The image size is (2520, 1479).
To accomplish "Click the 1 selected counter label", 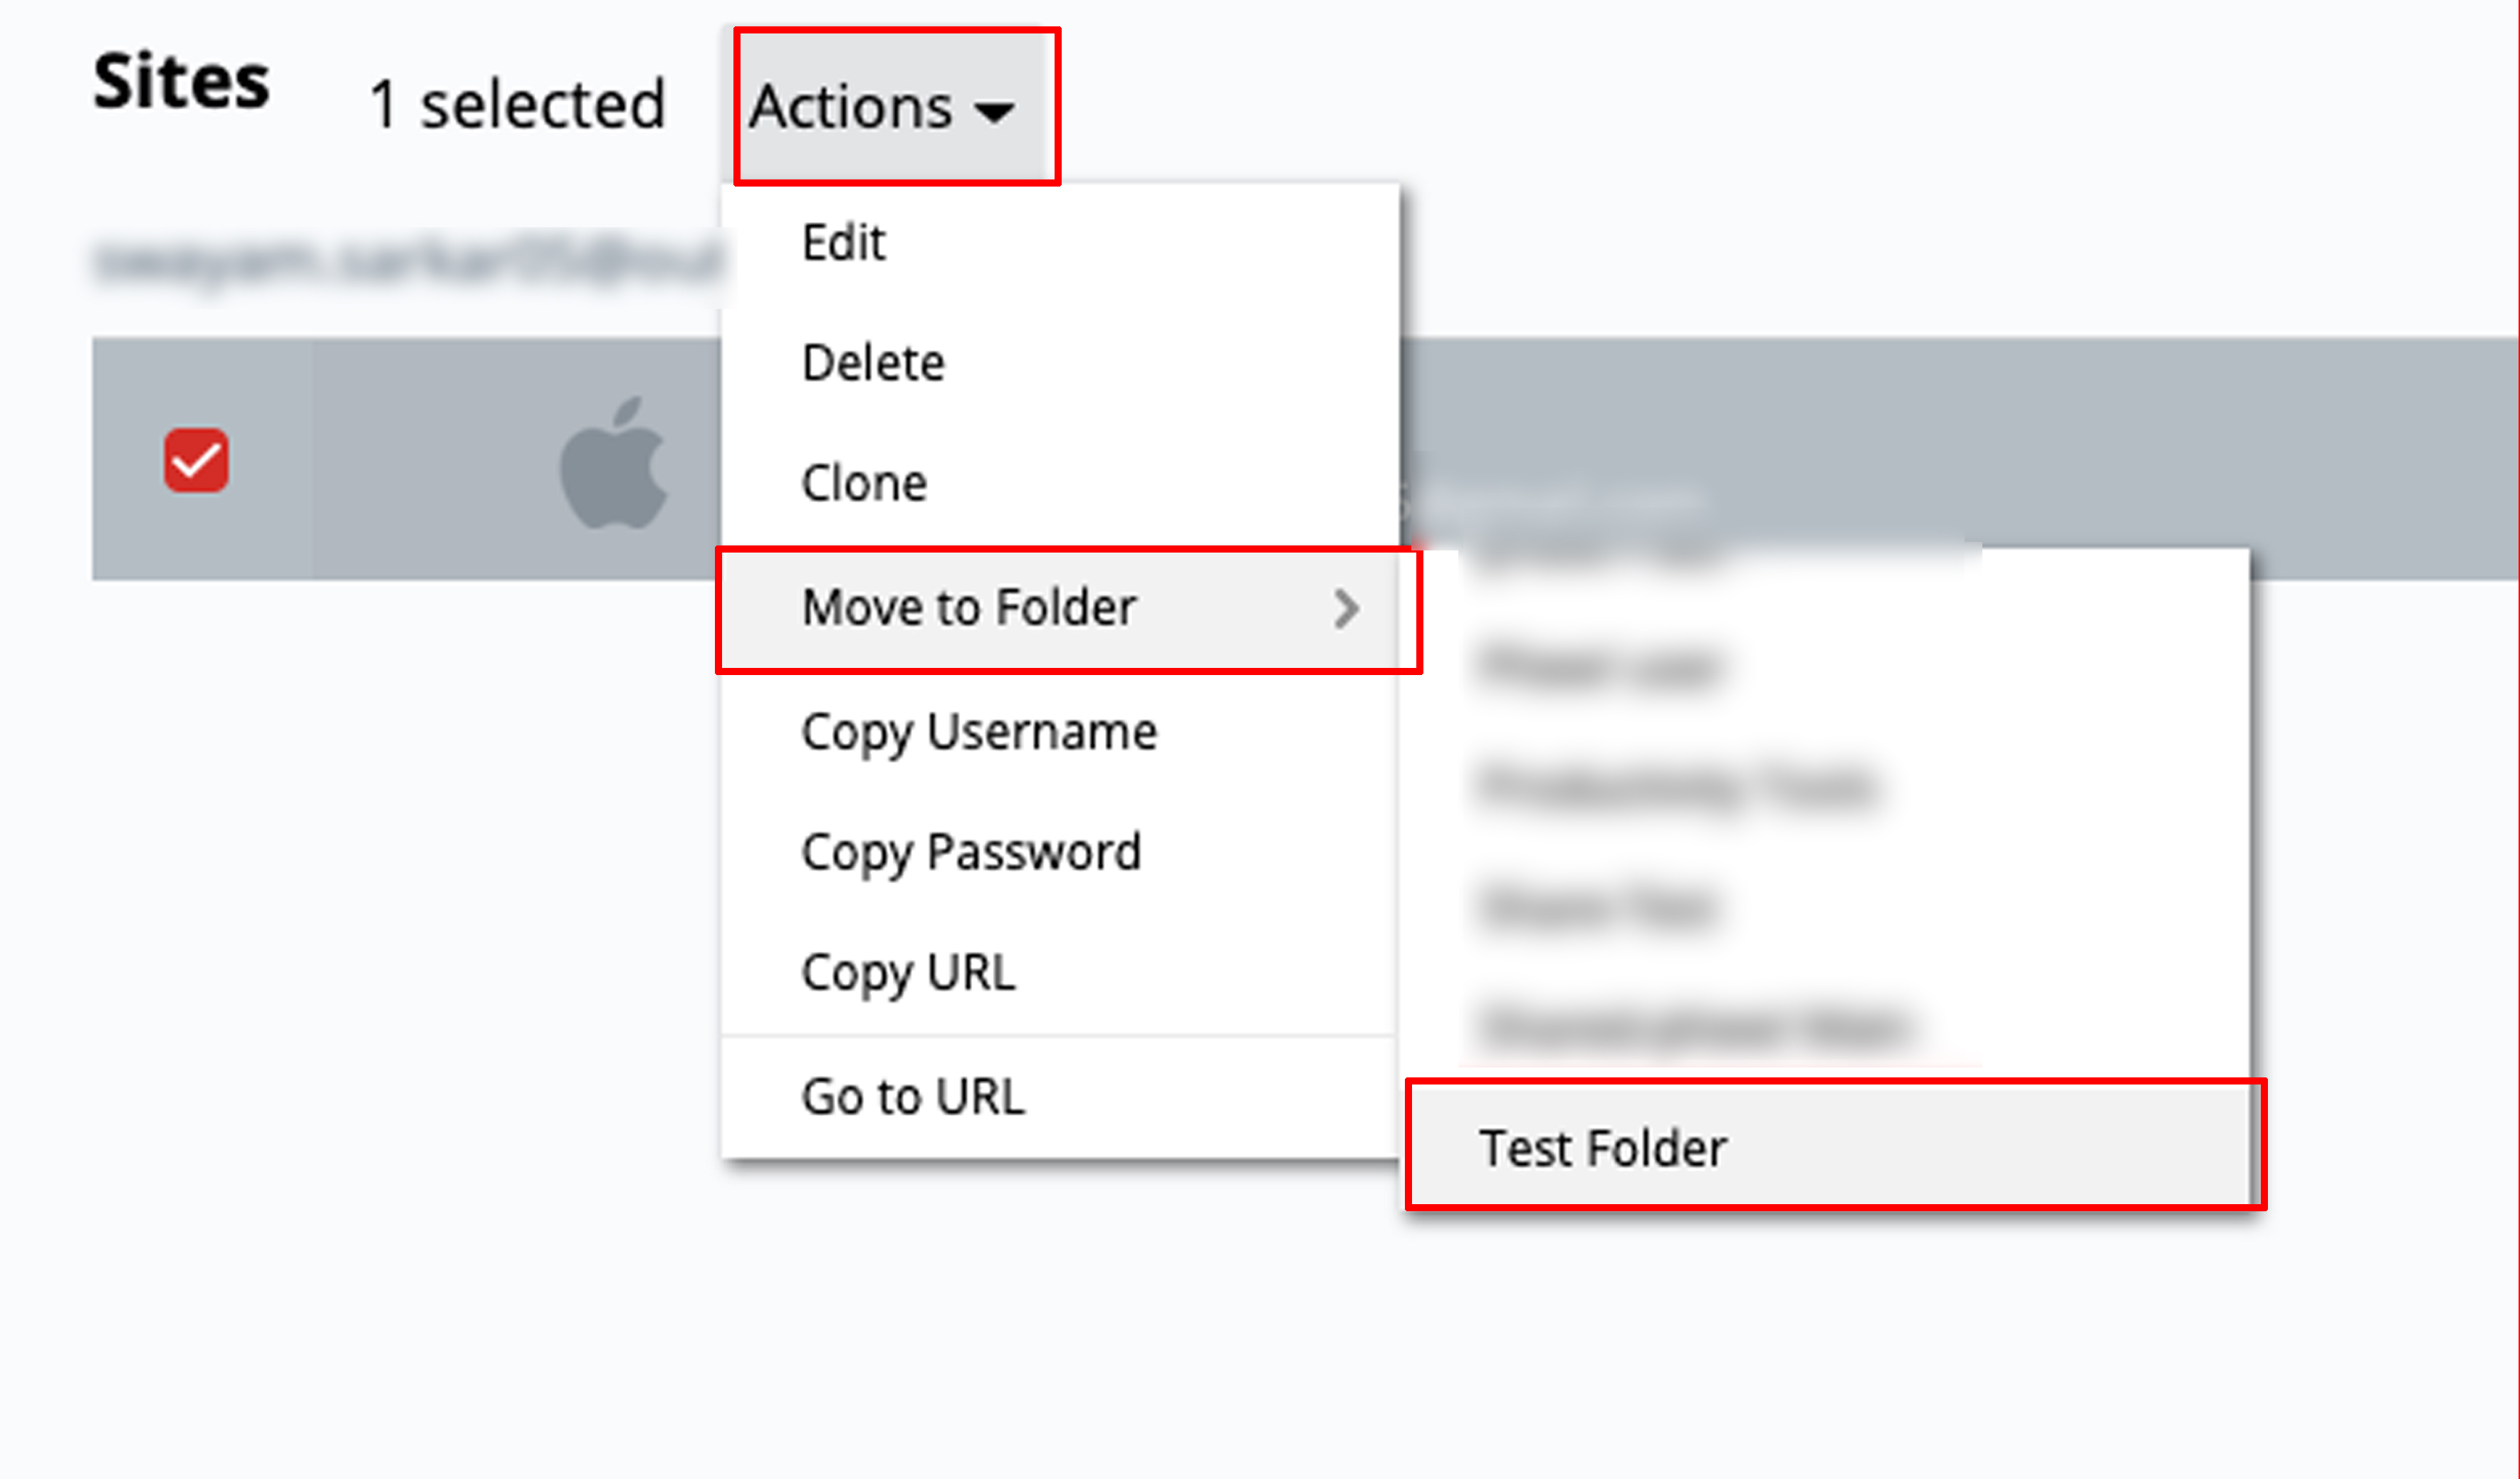I will [517, 105].
